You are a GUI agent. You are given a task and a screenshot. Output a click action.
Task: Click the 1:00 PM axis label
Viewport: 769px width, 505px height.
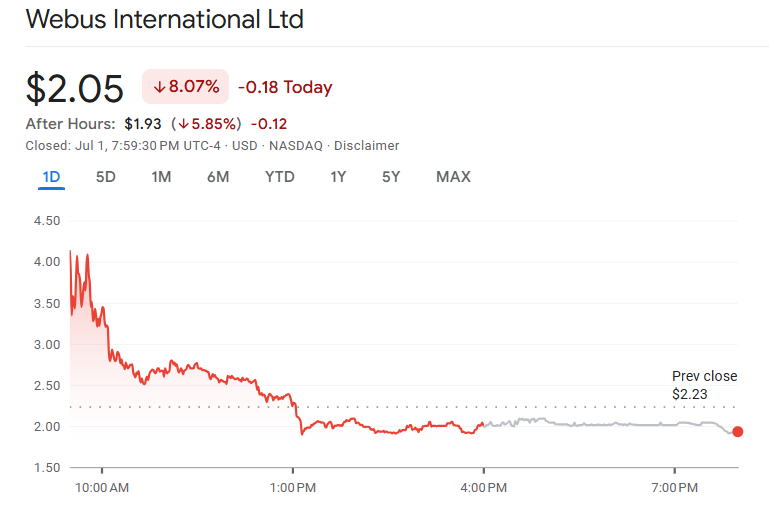pos(293,488)
